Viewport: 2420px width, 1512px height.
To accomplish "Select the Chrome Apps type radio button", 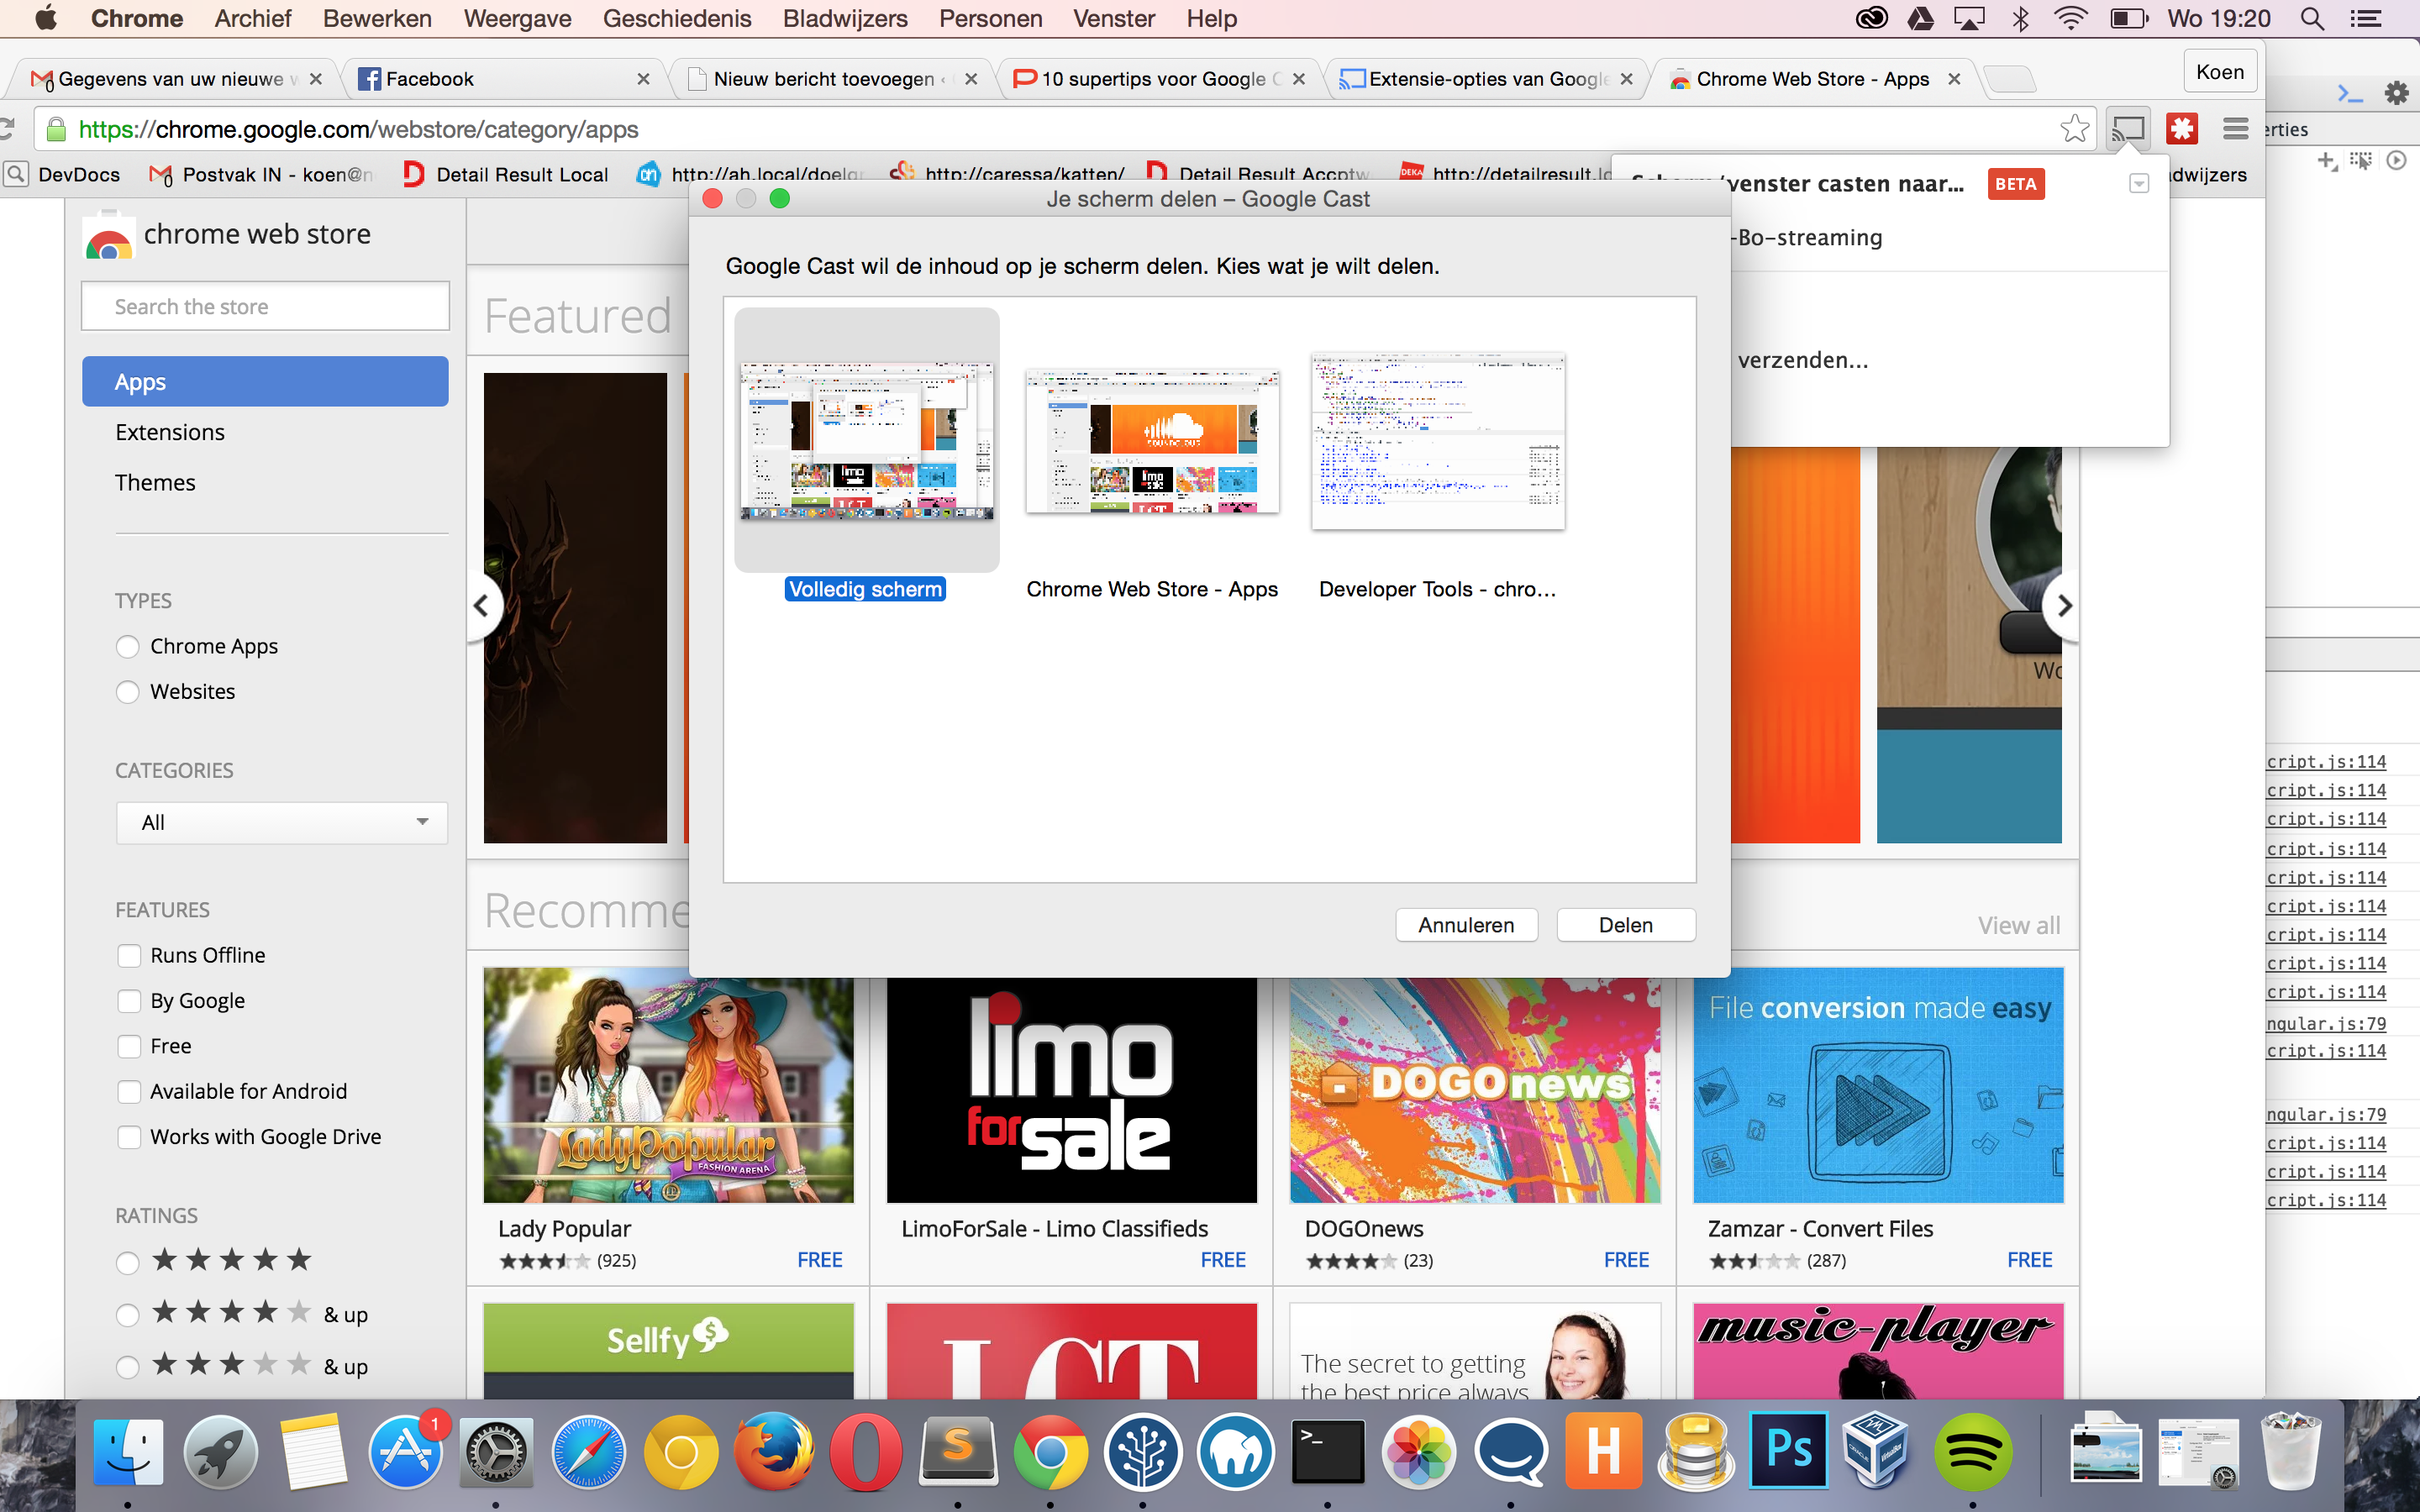I will [x=127, y=647].
